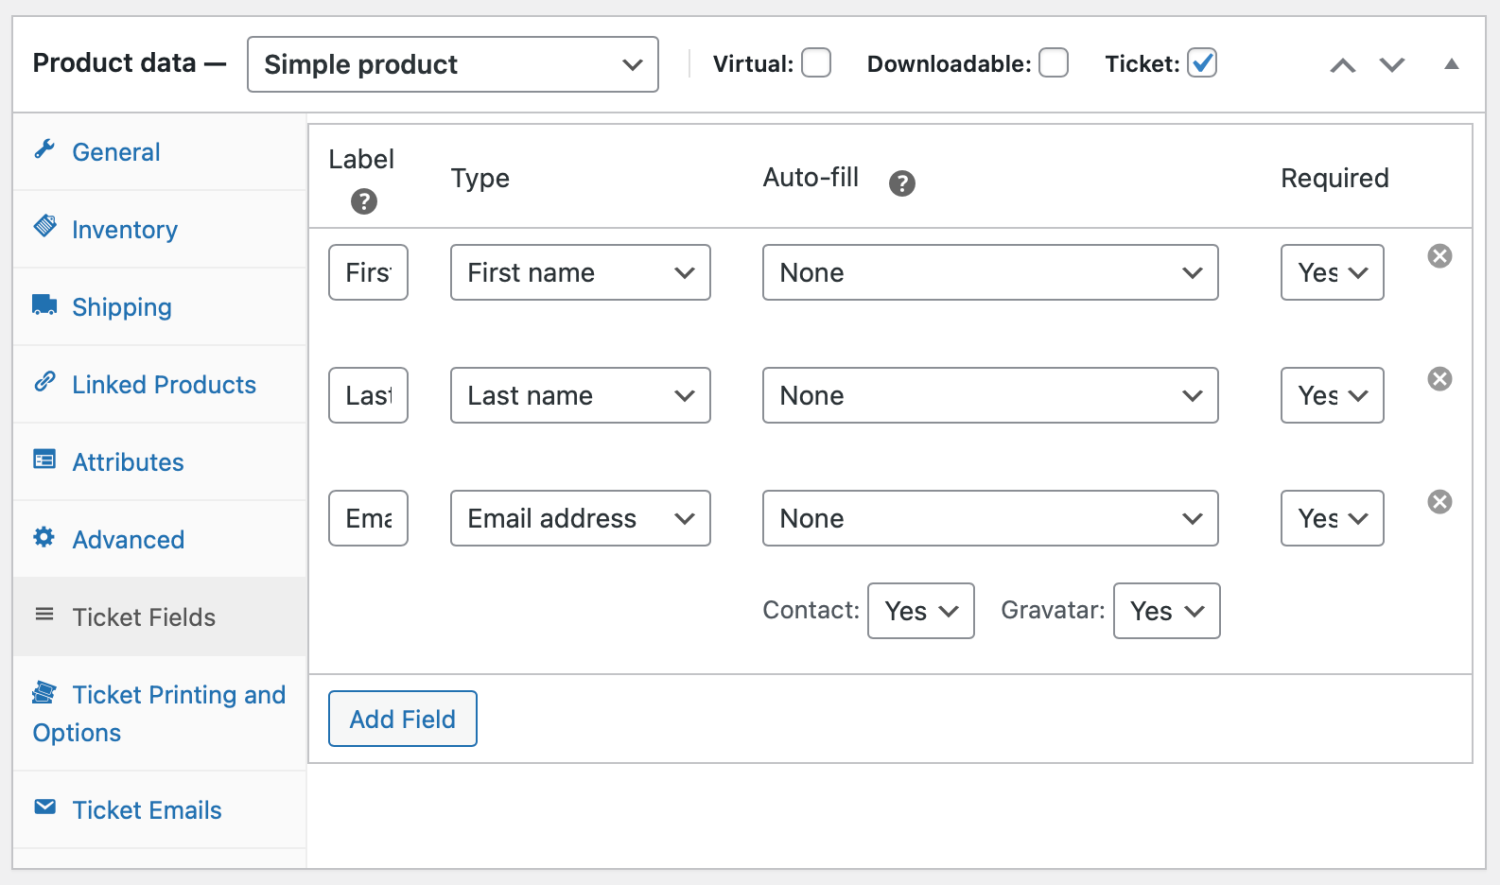Open the Attributes tab
Screen dimensions: 1500x885
click(x=128, y=461)
